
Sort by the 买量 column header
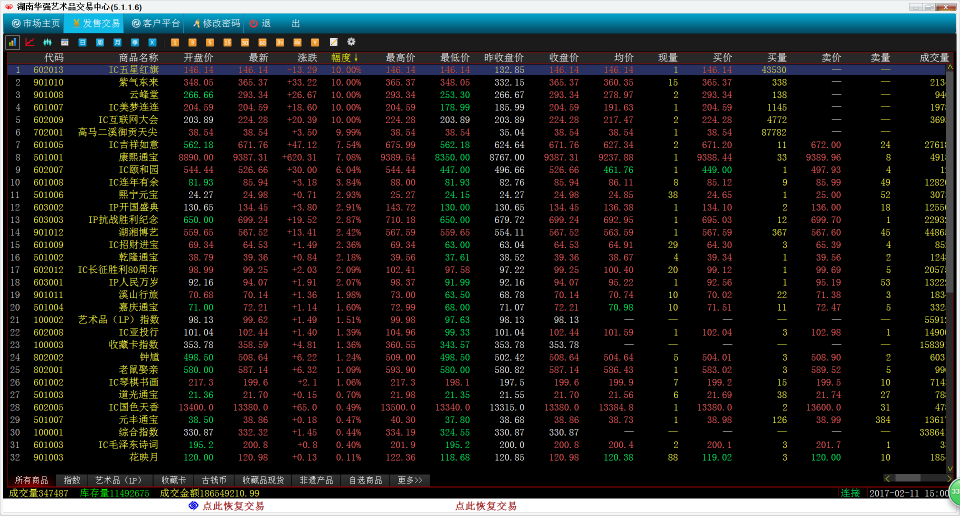pos(776,58)
